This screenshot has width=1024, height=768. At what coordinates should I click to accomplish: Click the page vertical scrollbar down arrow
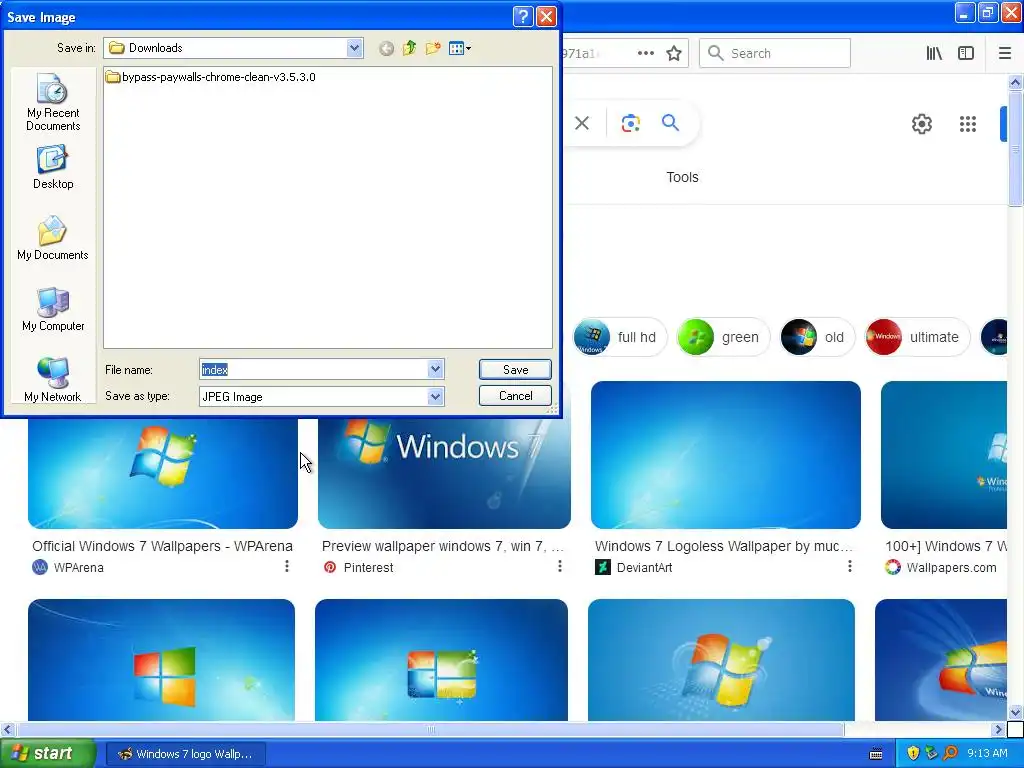tap(1015, 712)
